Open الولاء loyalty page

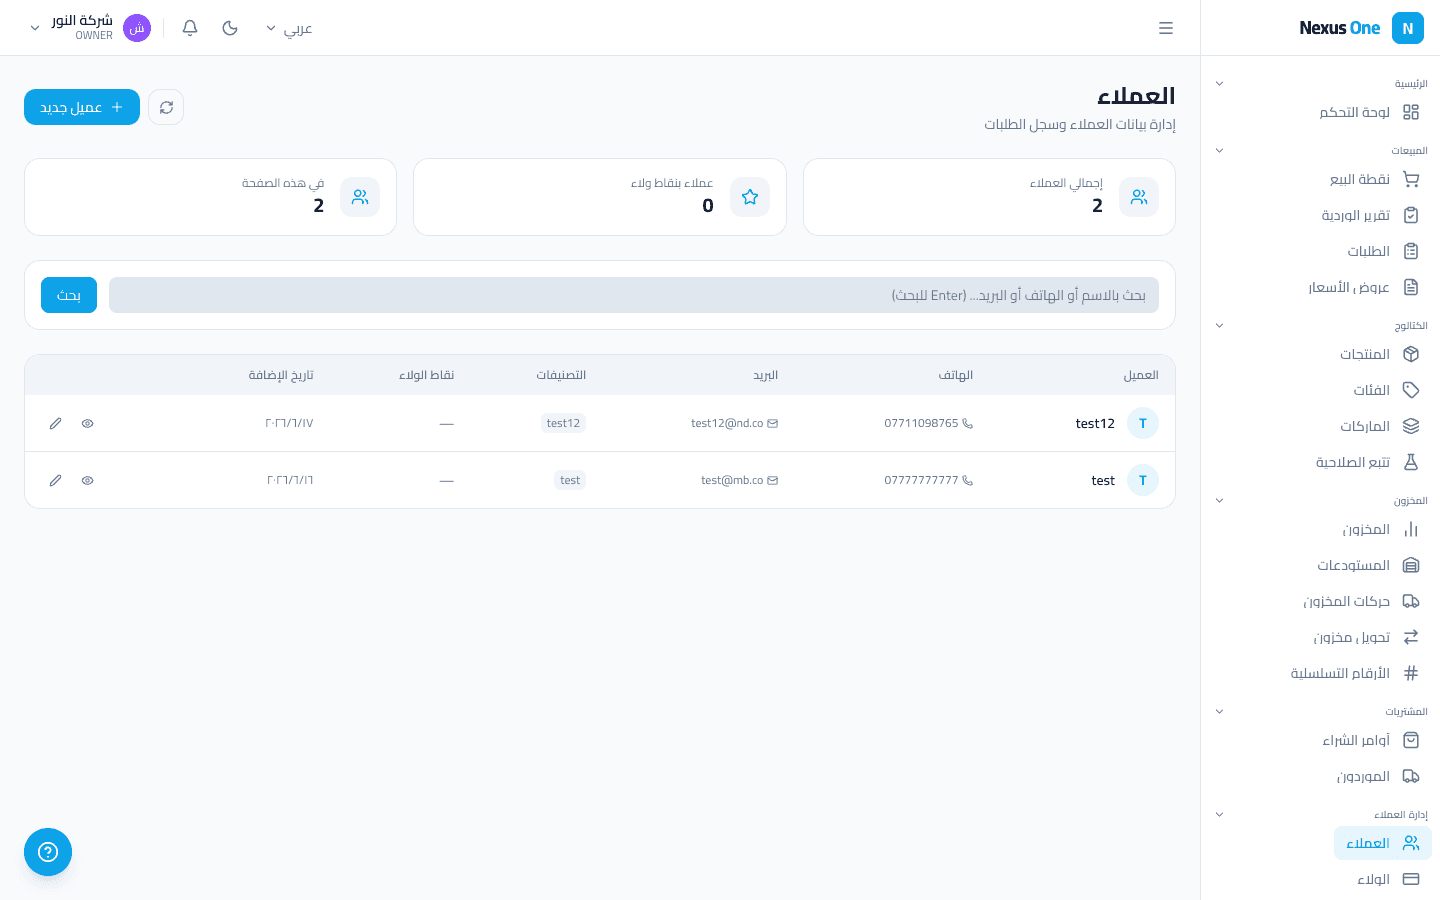tap(1389, 879)
